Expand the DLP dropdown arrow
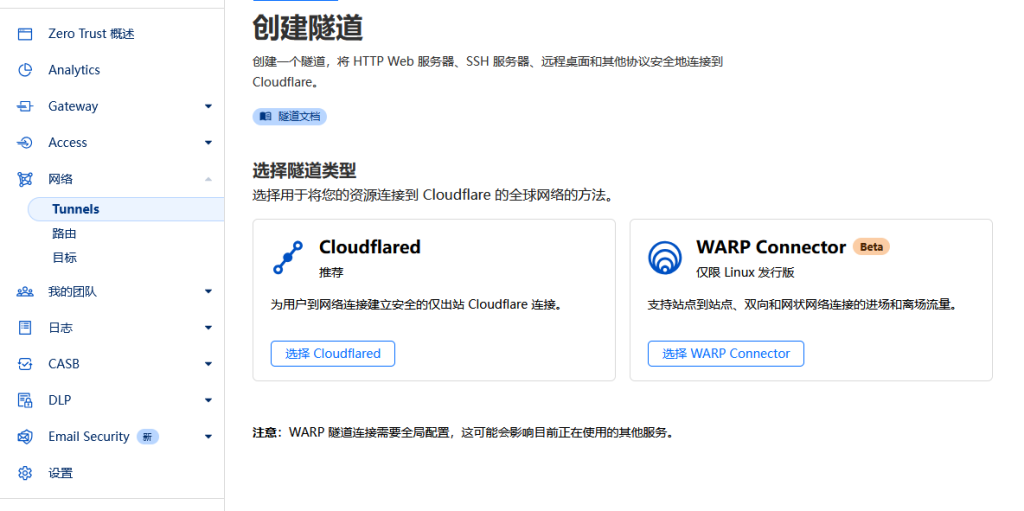Viewport: 1024px width, 511px height. pyautogui.click(x=208, y=400)
